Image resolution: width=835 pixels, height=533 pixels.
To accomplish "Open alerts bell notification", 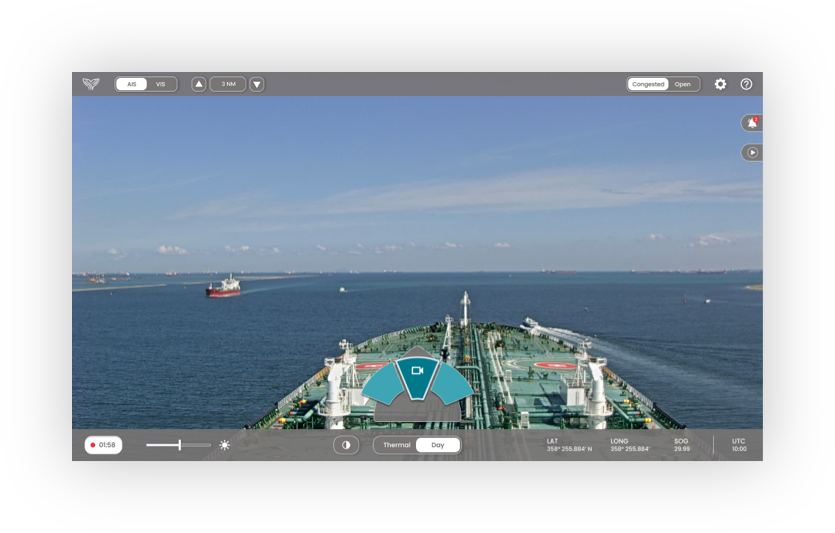I will tap(752, 123).
